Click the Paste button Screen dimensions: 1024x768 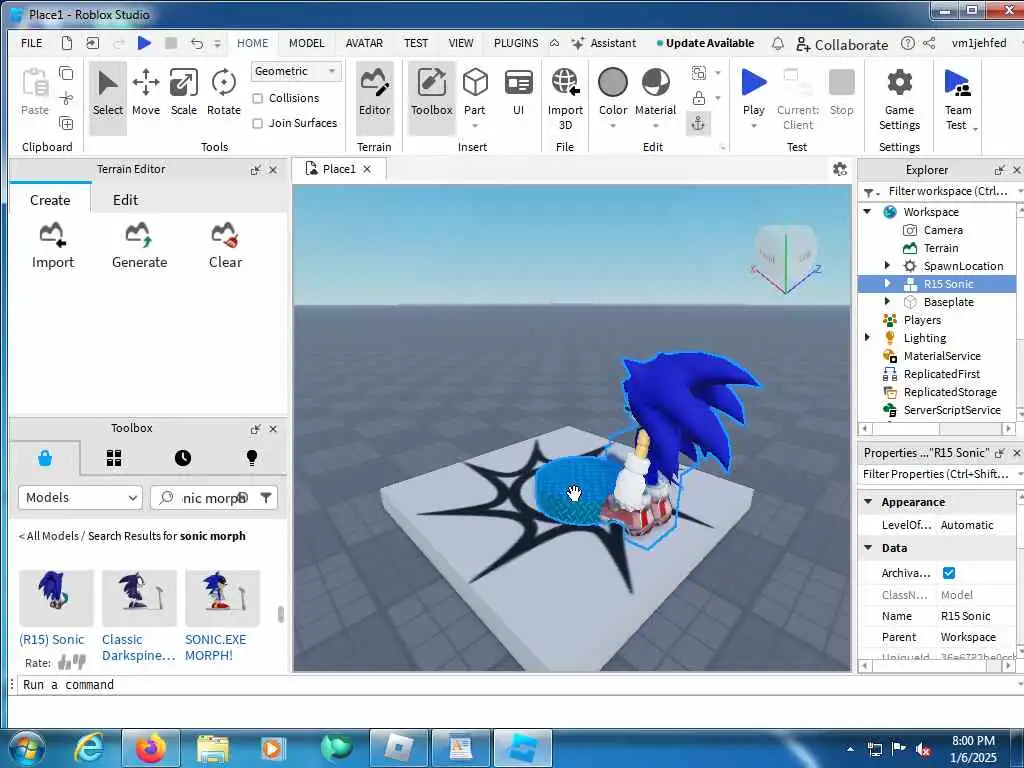coord(35,92)
